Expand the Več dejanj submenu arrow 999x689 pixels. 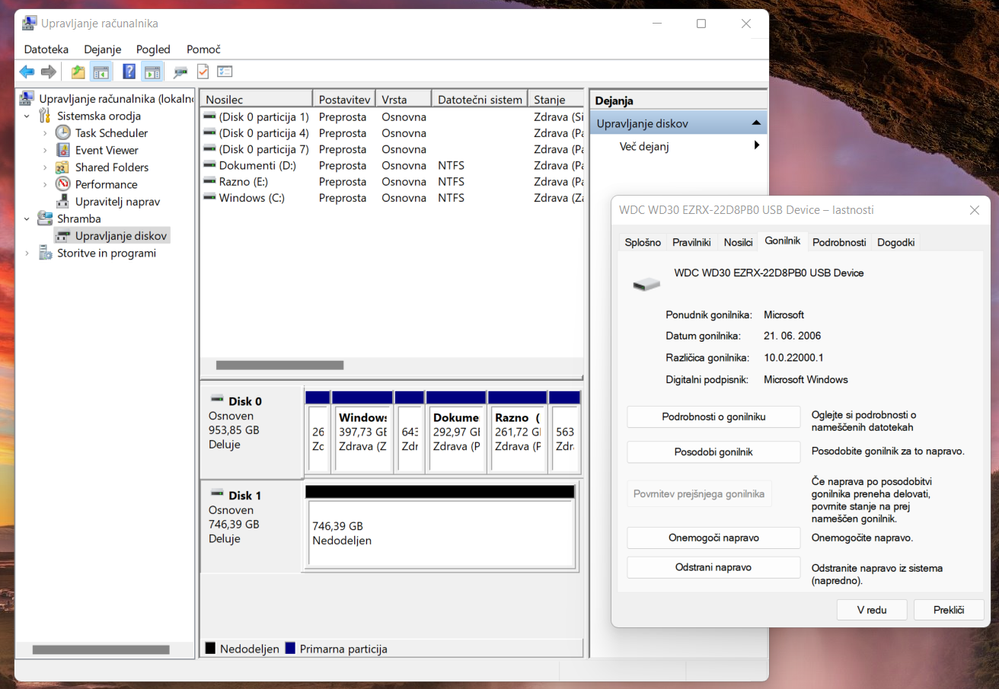(x=756, y=146)
